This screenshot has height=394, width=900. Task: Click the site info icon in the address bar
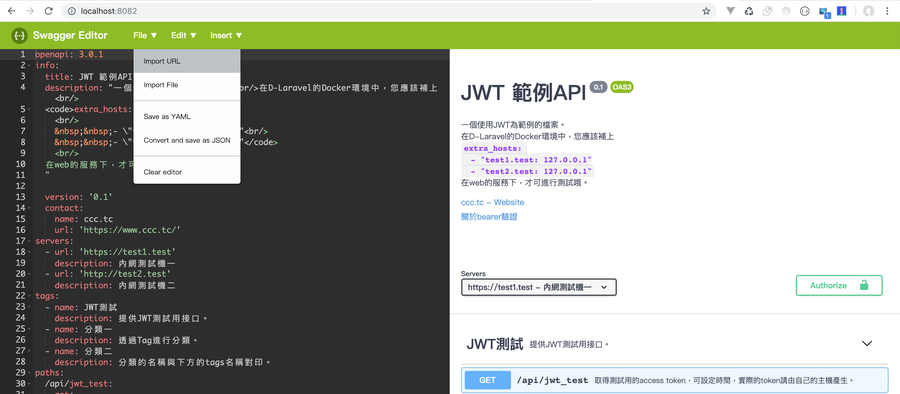[71, 11]
